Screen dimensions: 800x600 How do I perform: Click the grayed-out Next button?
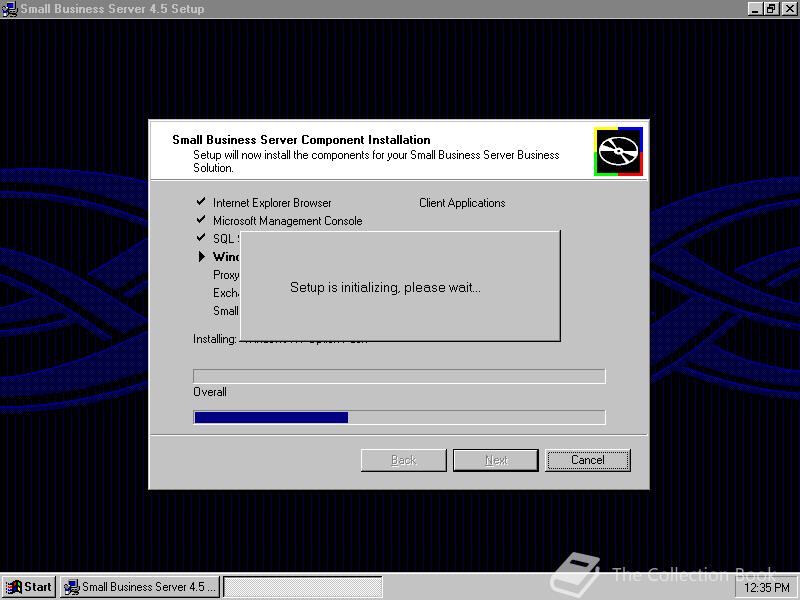pos(496,460)
